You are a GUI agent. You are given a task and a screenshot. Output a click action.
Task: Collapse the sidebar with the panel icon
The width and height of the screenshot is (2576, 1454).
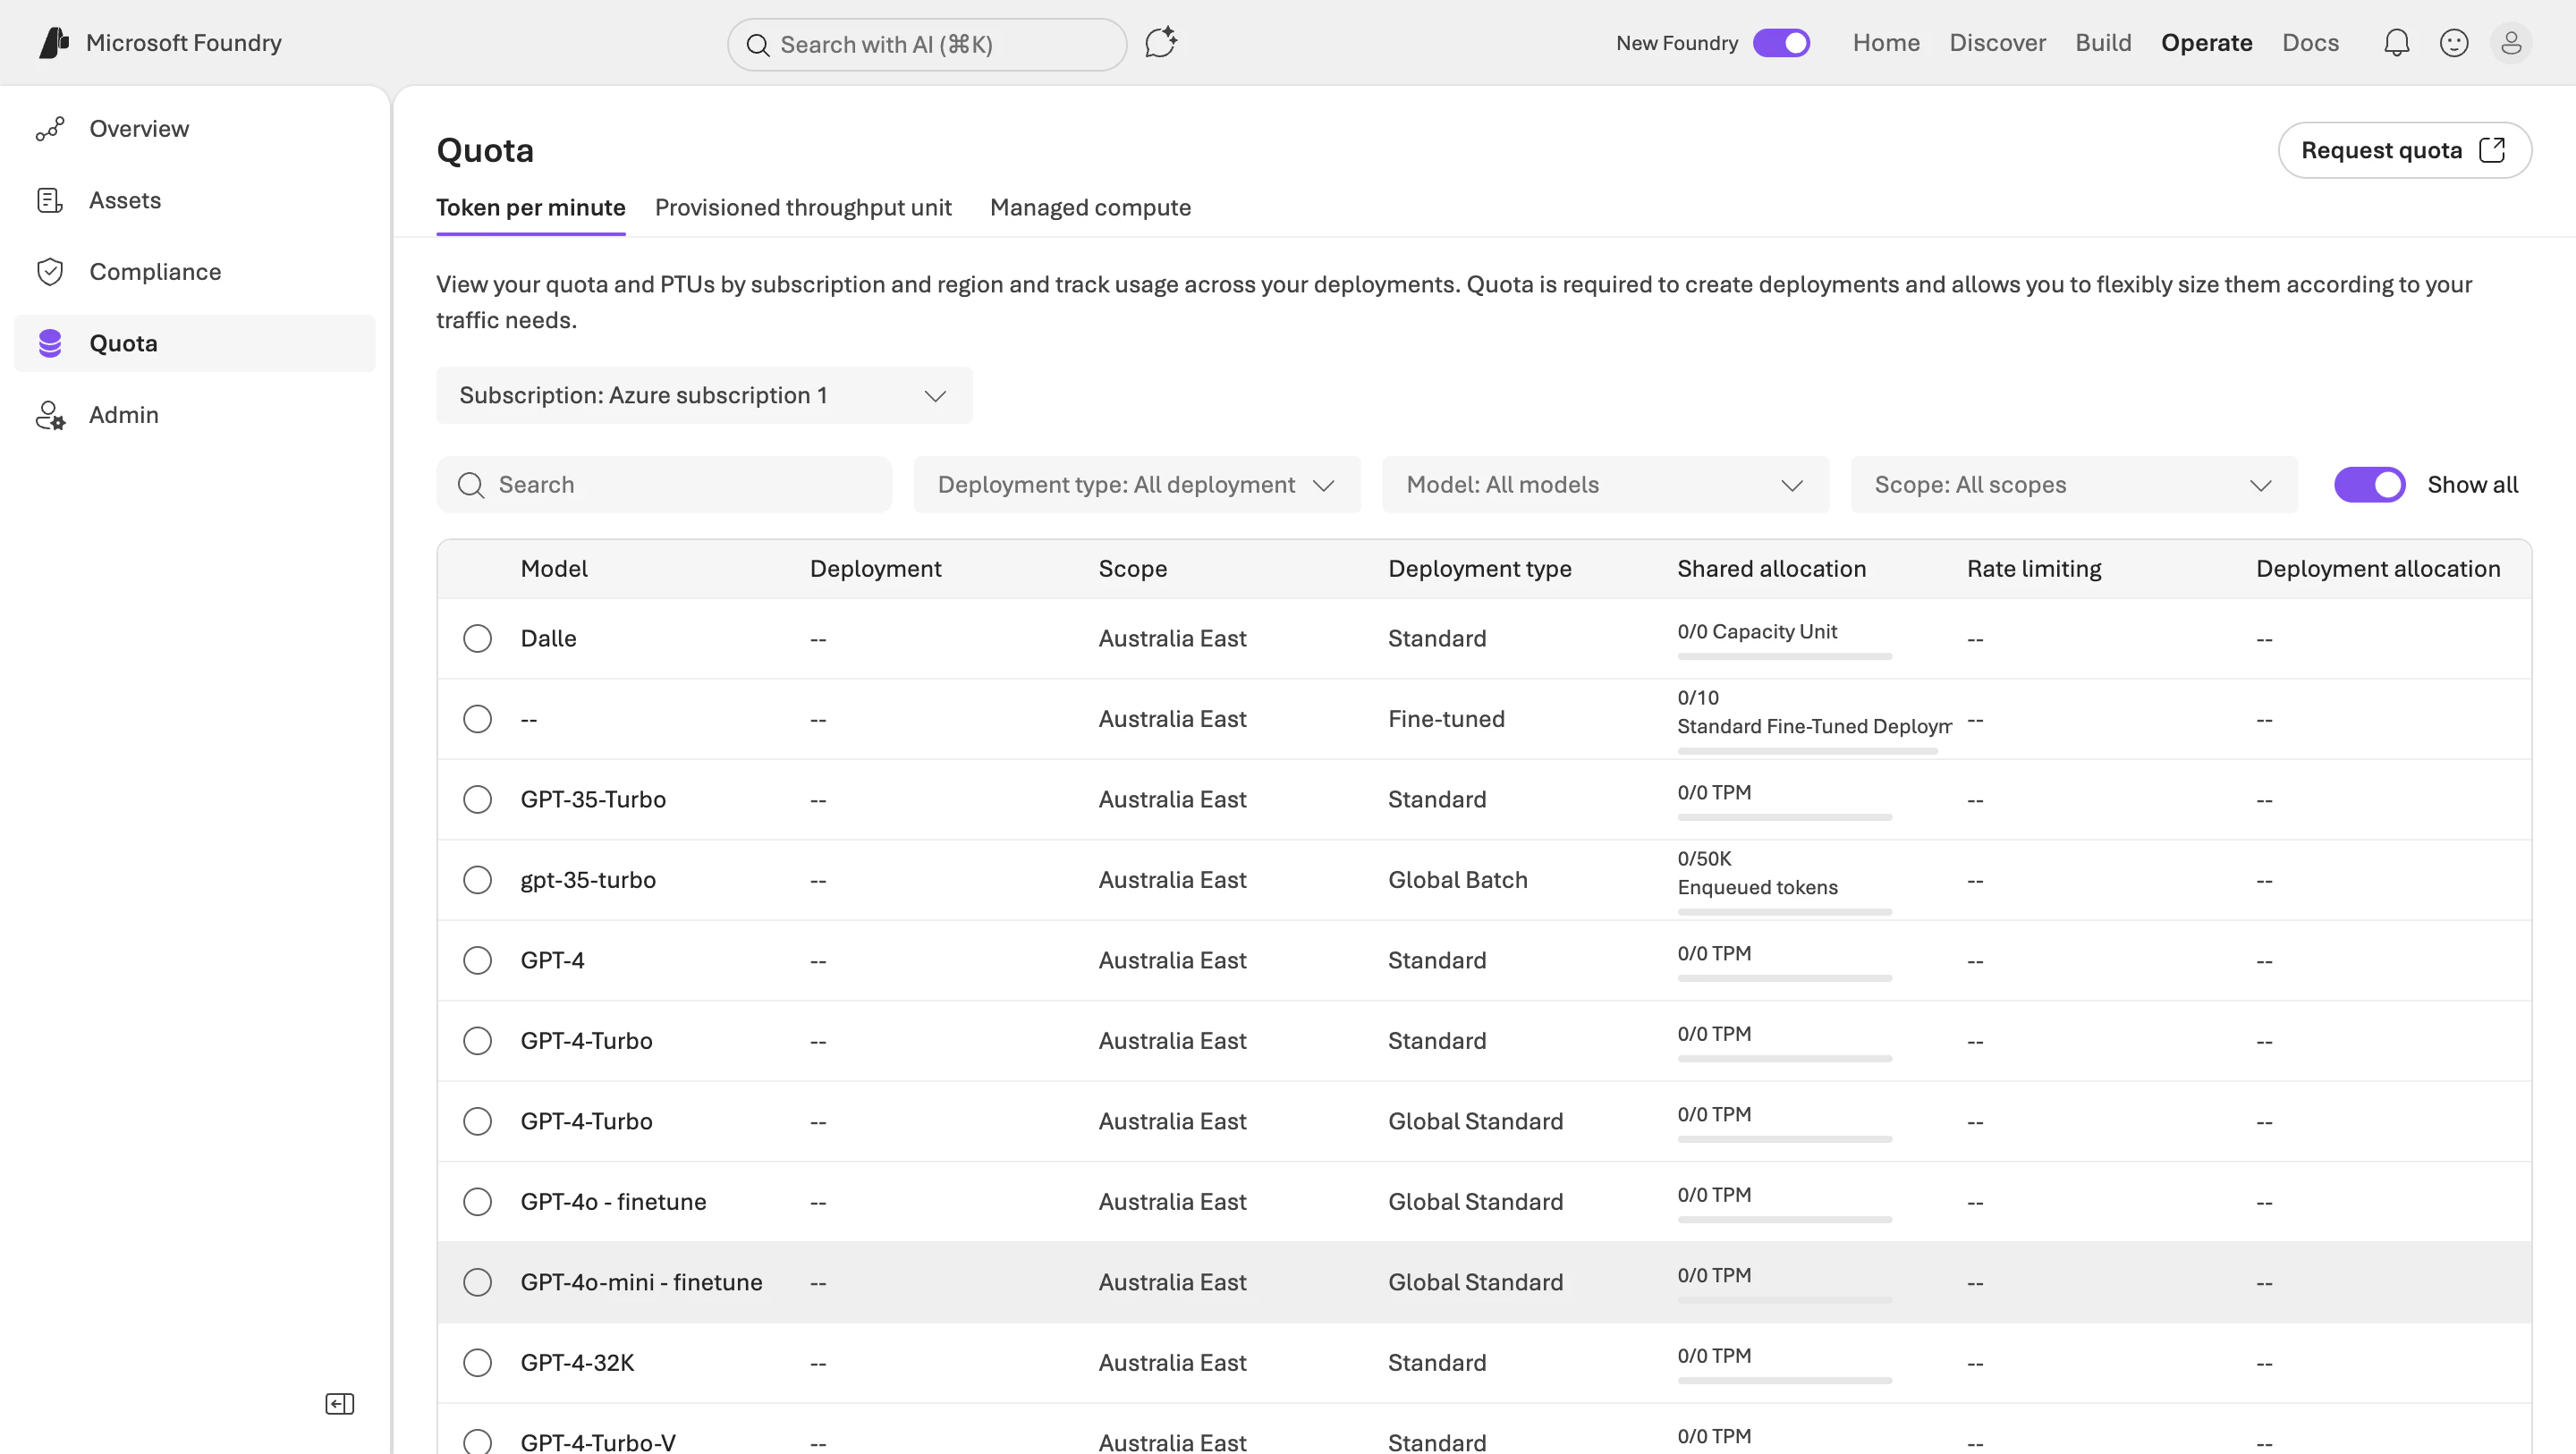coord(340,1404)
